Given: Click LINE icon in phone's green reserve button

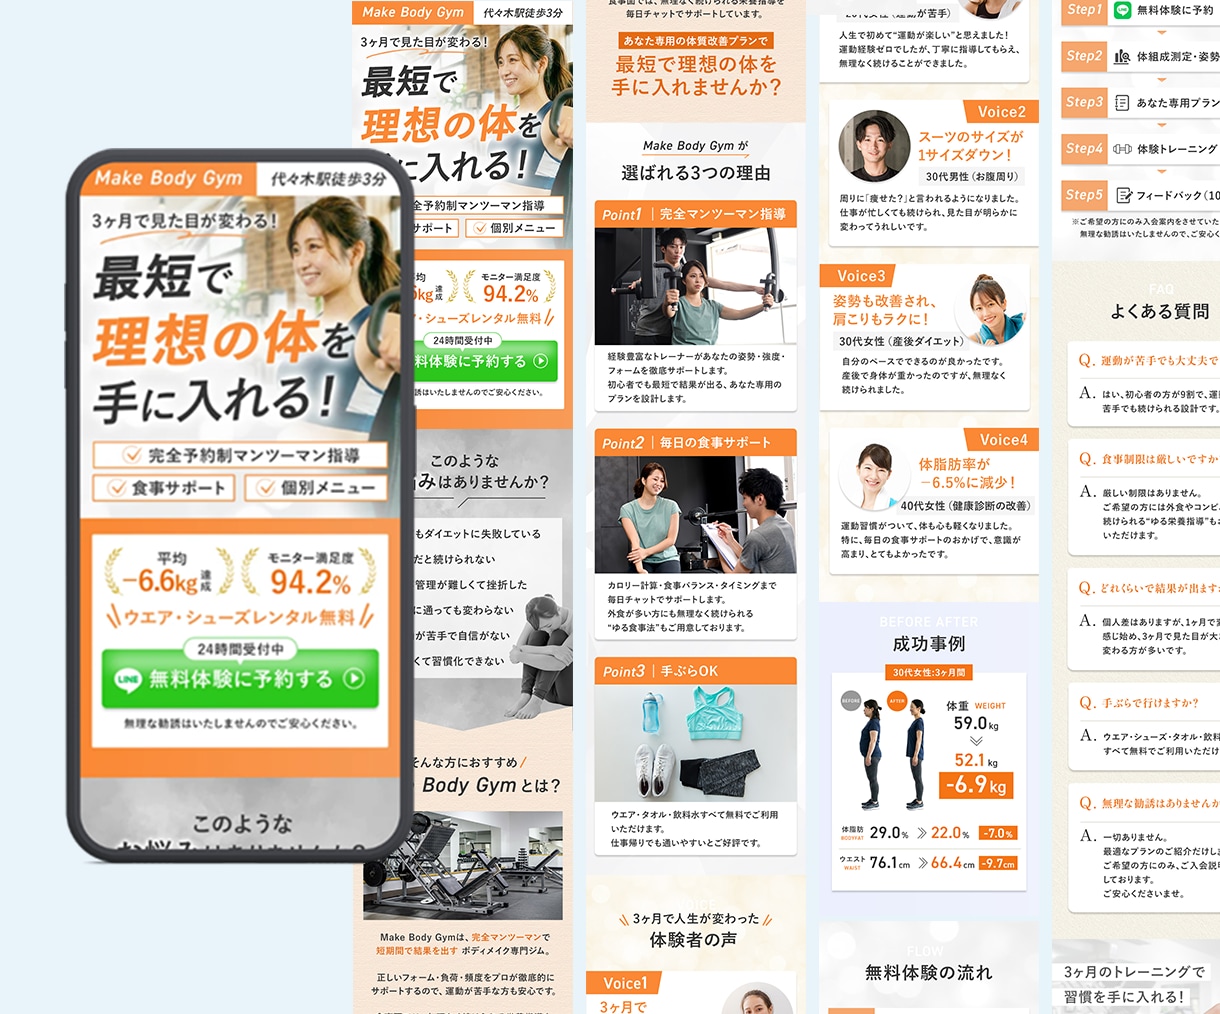Looking at the screenshot, I should (128, 679).
